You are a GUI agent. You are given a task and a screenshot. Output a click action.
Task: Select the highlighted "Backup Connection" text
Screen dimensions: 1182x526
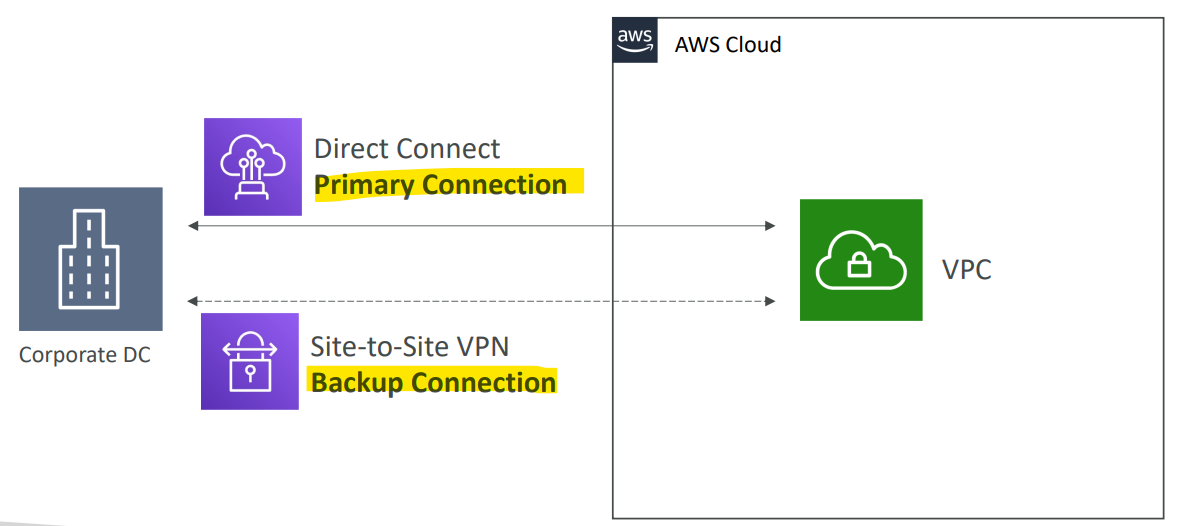pyautogui.click(x=433, y=382)
